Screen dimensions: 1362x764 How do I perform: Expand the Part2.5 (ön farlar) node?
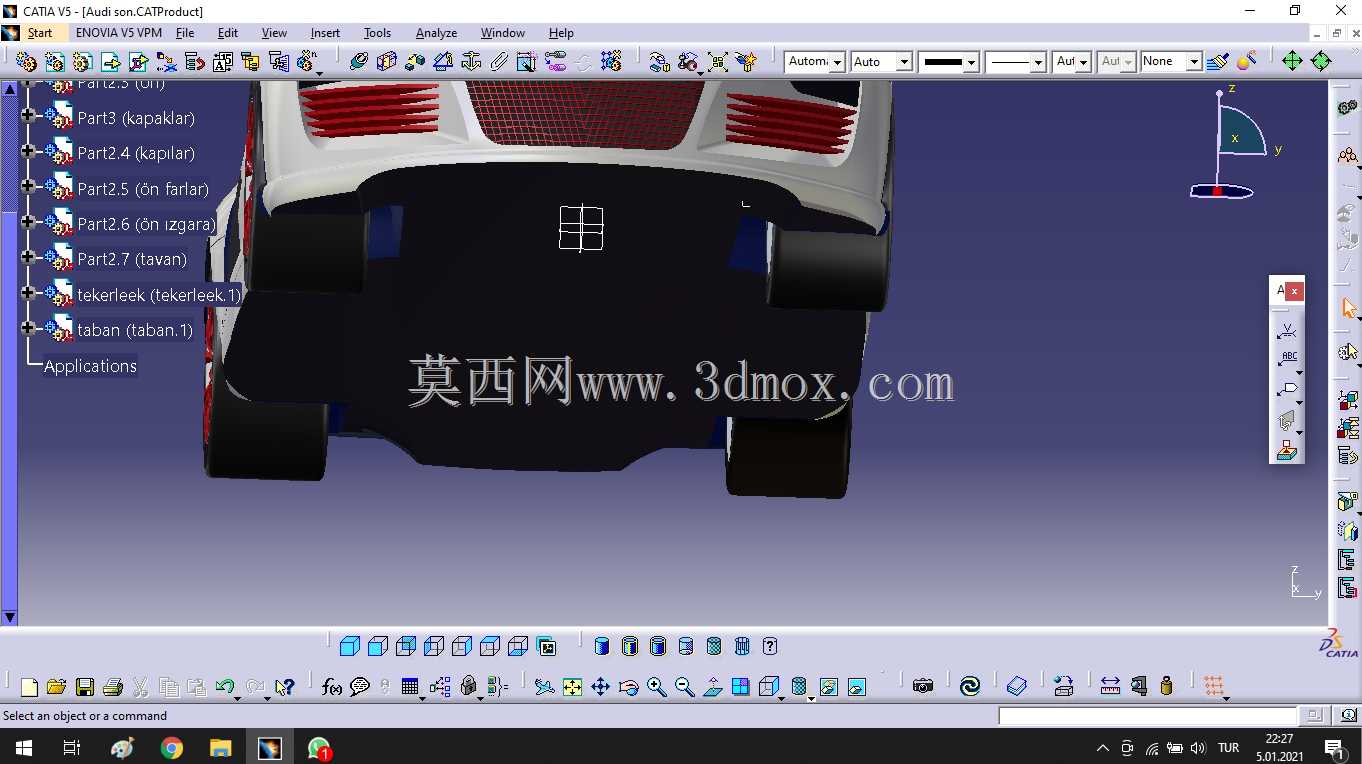tap(27, 187)
